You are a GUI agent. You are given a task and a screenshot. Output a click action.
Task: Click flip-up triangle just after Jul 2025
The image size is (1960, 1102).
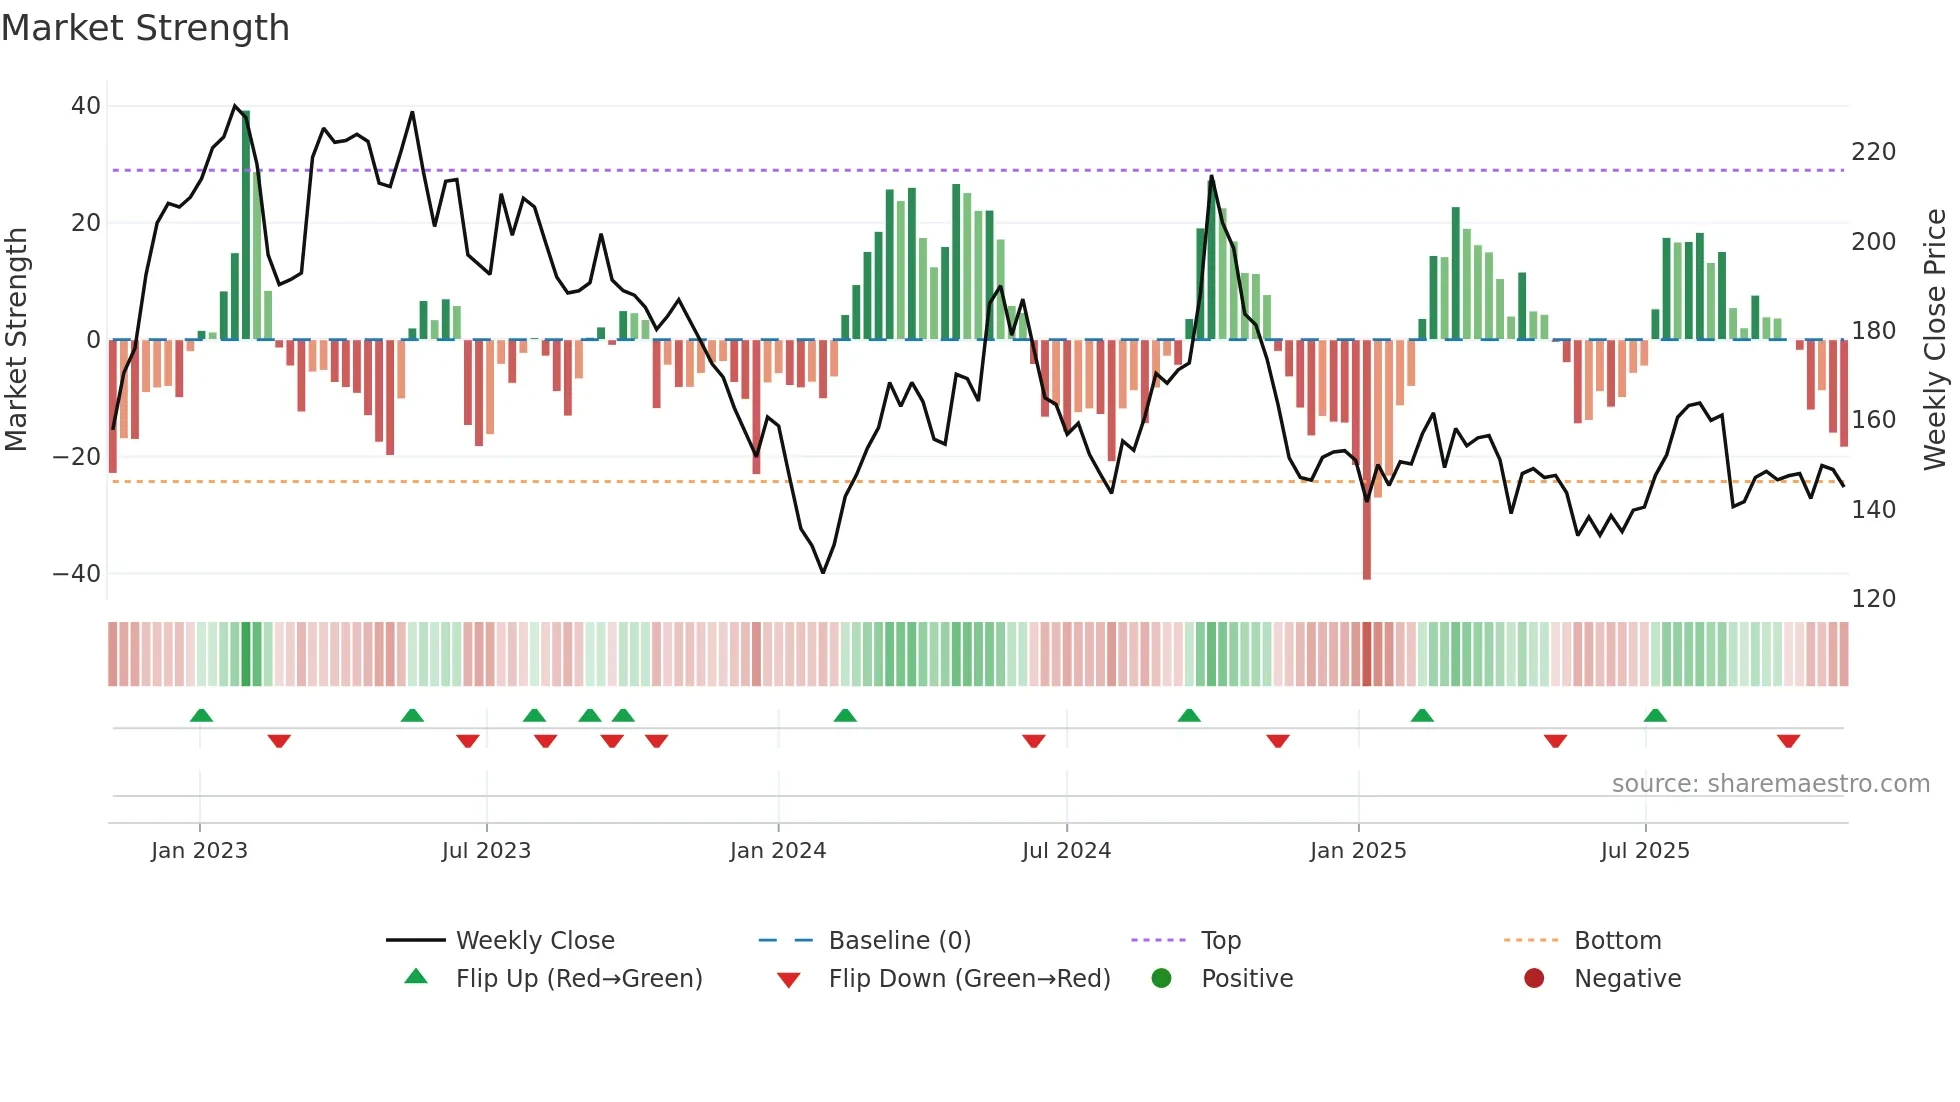1655,715
